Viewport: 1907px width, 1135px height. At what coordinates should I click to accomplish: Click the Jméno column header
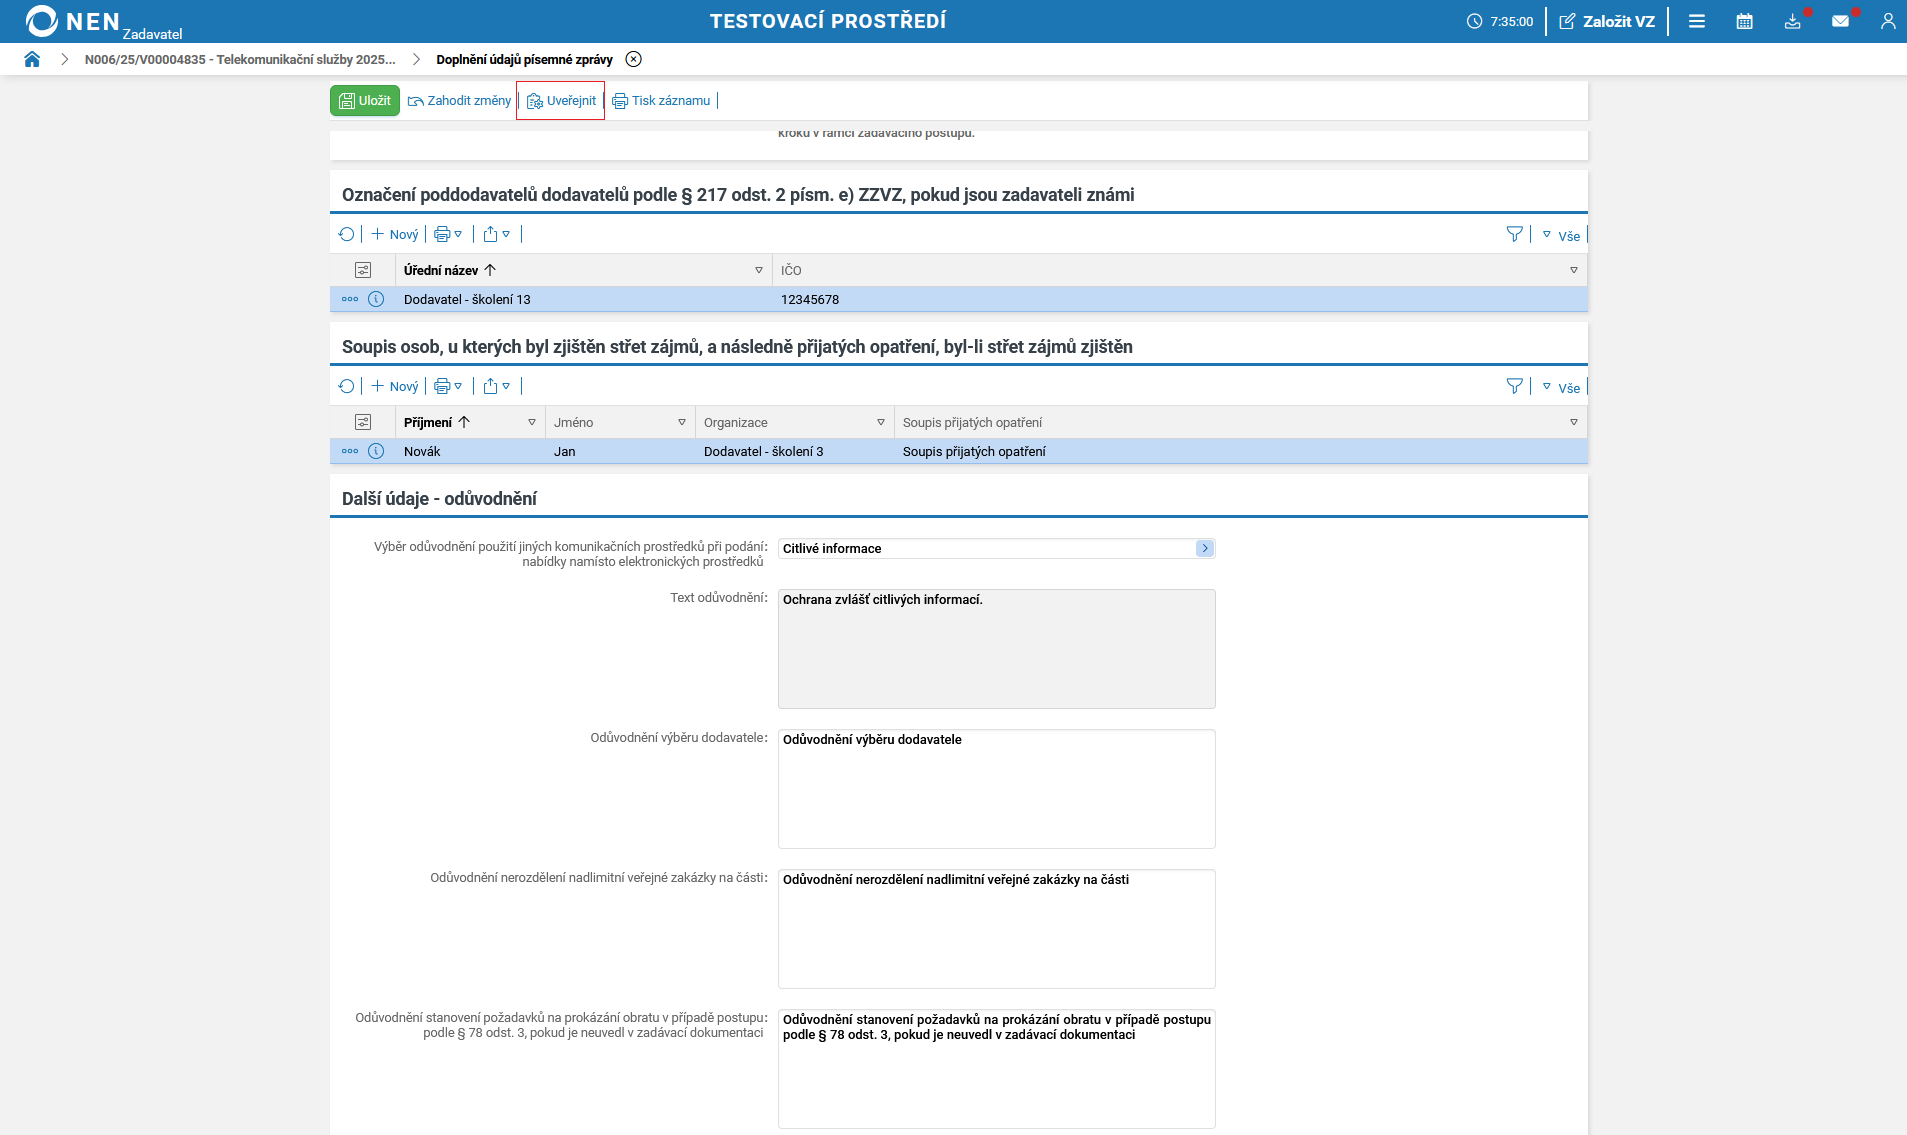click(574, 422)
